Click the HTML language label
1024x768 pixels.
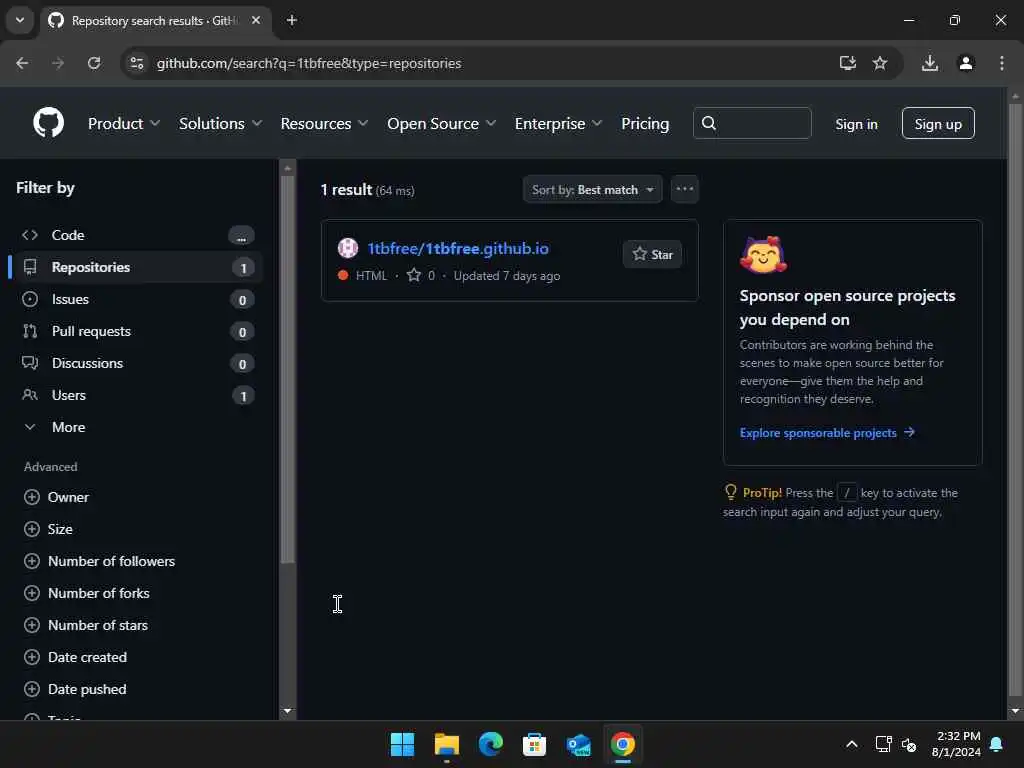click(372, 276)
